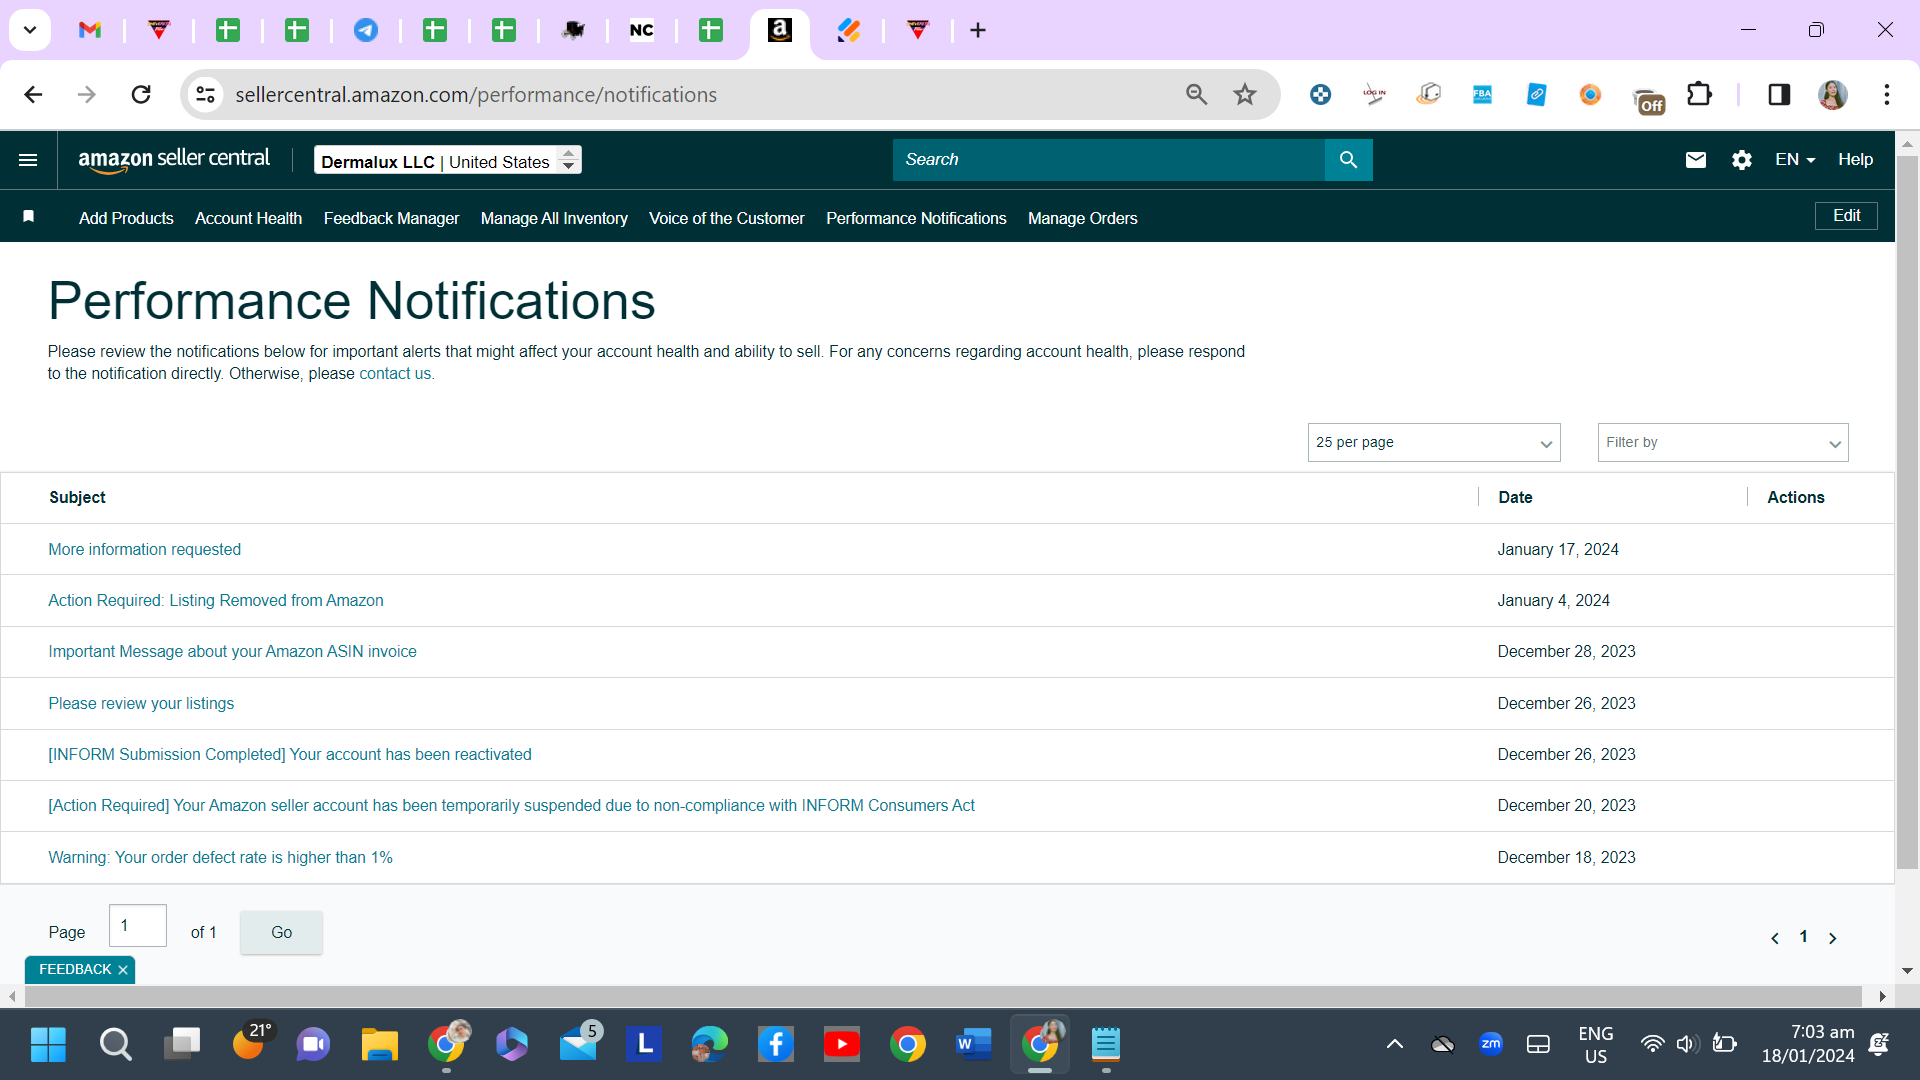
Task: Open the Seller Central hamburger menu
Action: point(28,160)
